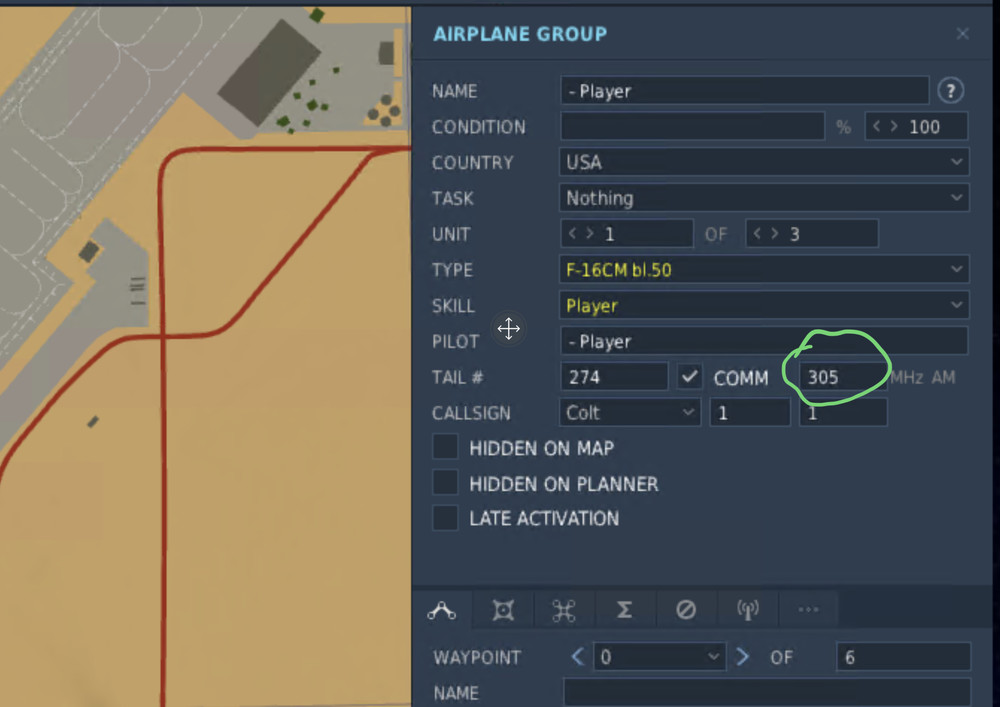Open the CALLSIGN dropdown showing Colt
This screenshot has width=1000, height=707.
click(630, 412)
